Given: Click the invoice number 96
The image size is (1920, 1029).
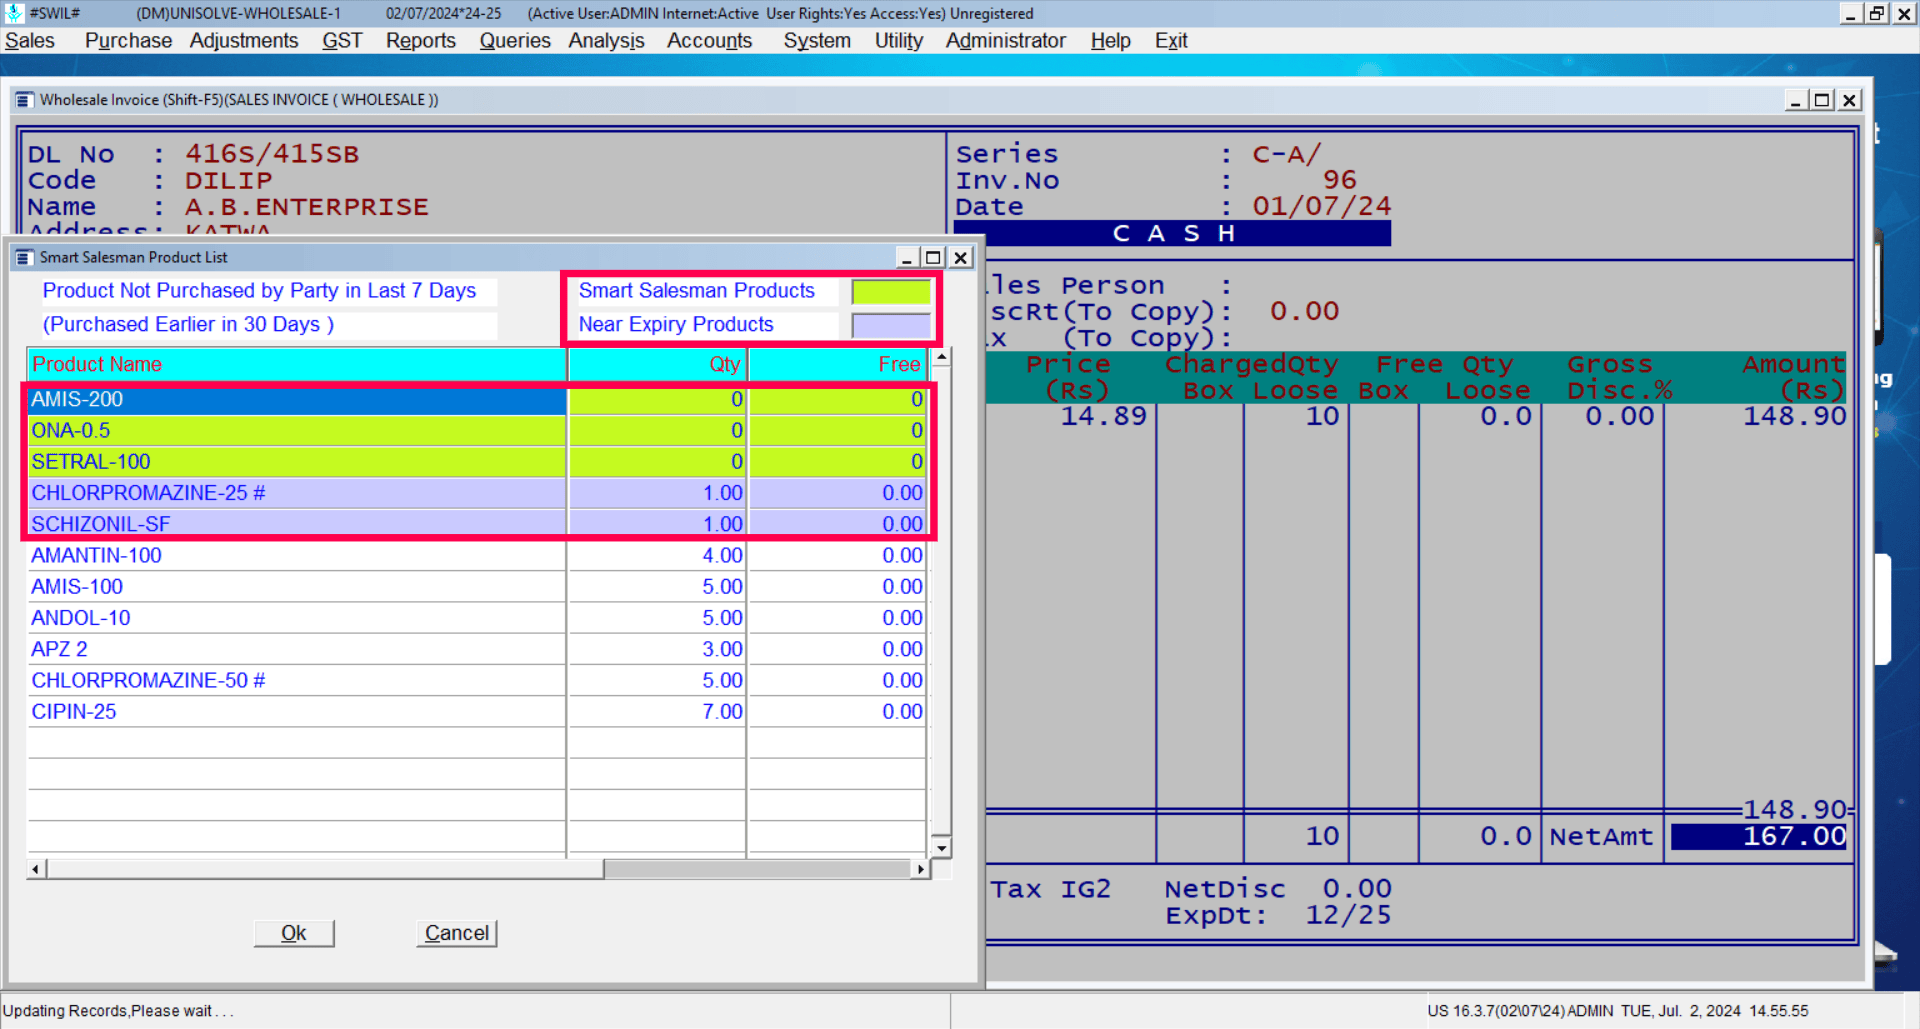Looking at the screenshot, I should [1339, 180].
